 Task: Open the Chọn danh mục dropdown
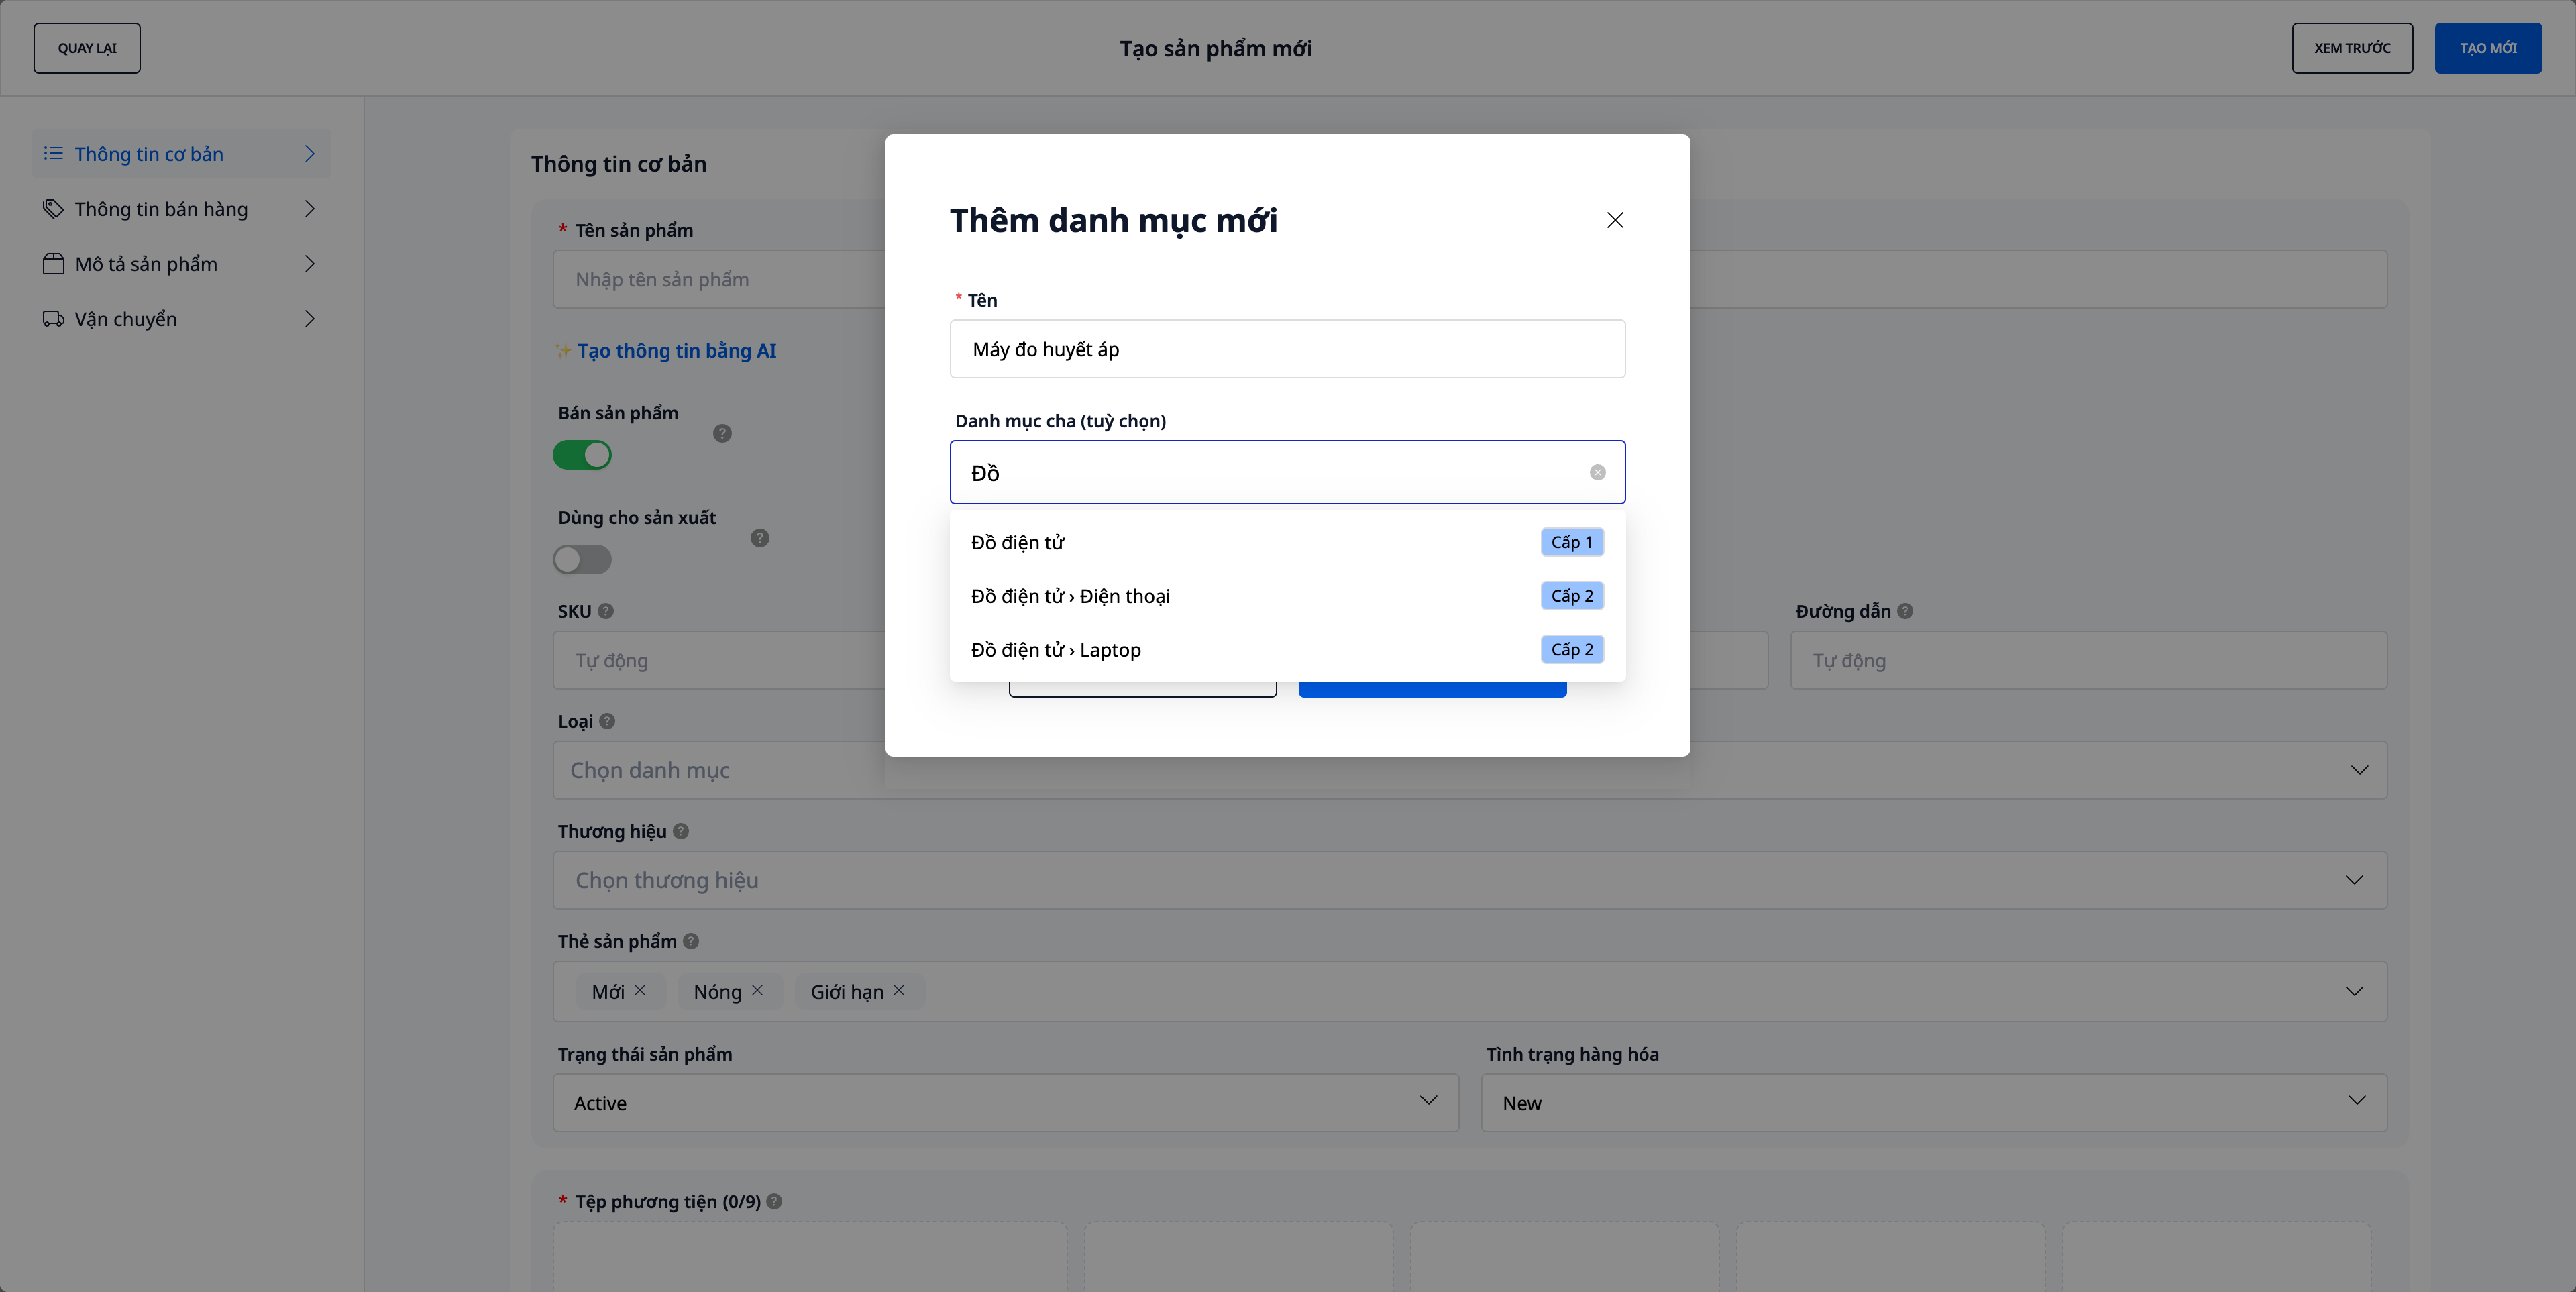pyautogui.click(x=1470, y=770)
